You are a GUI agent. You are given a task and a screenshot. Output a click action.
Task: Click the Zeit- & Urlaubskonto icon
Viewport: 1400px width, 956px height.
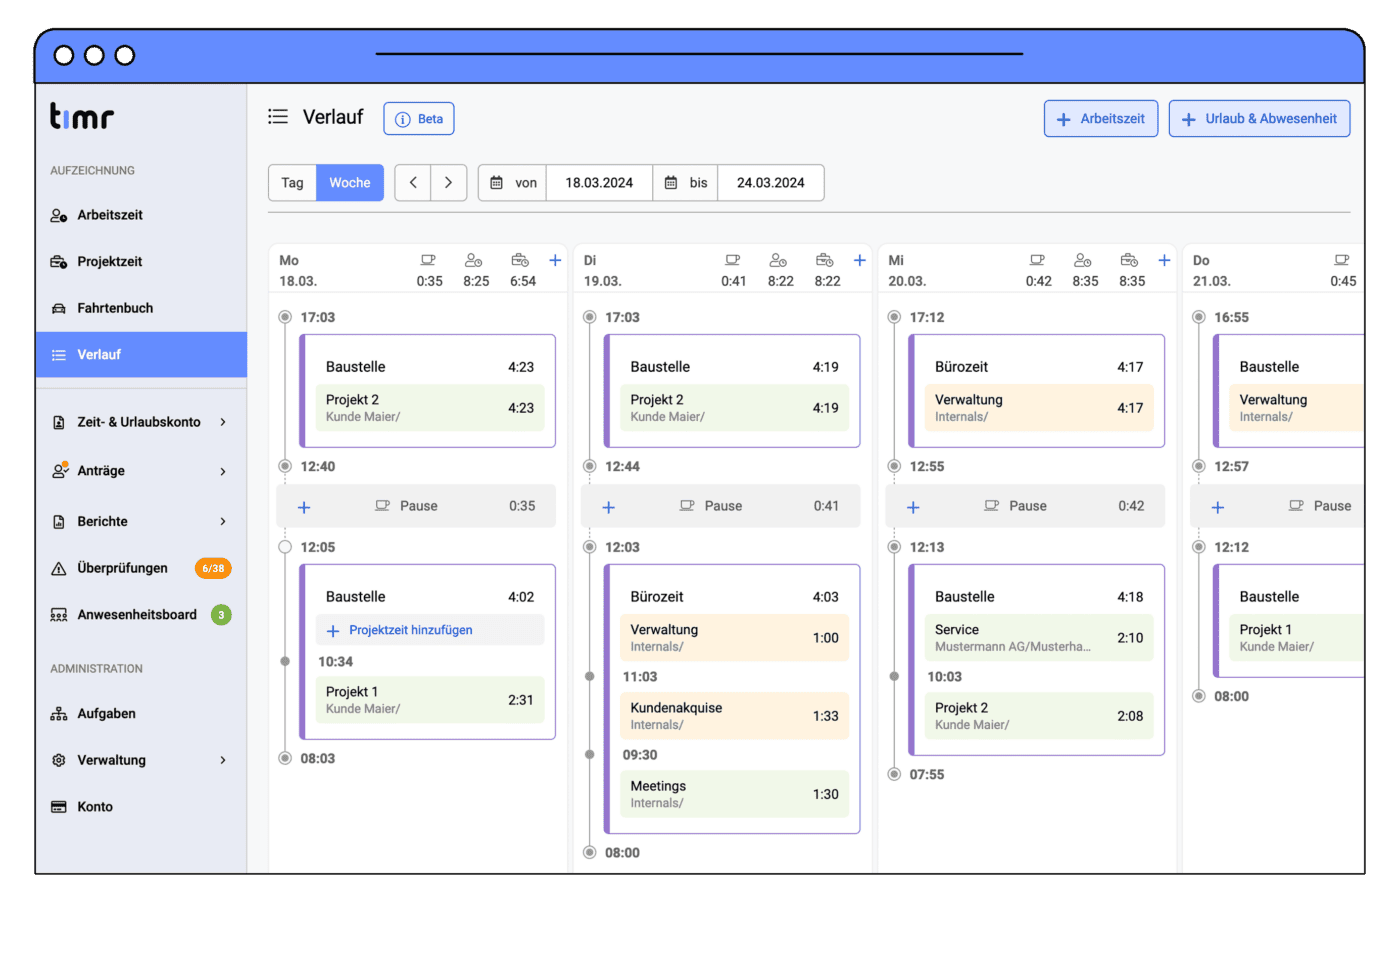[x=59, y=422]
